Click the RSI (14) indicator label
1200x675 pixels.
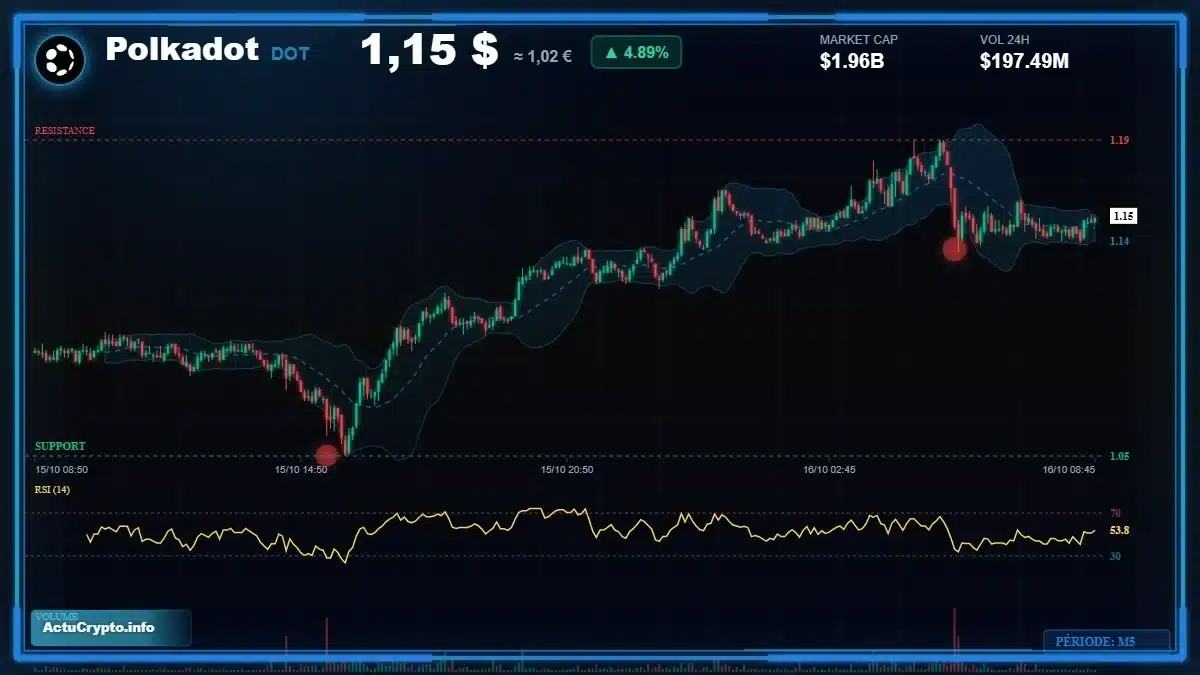point(52,489)
